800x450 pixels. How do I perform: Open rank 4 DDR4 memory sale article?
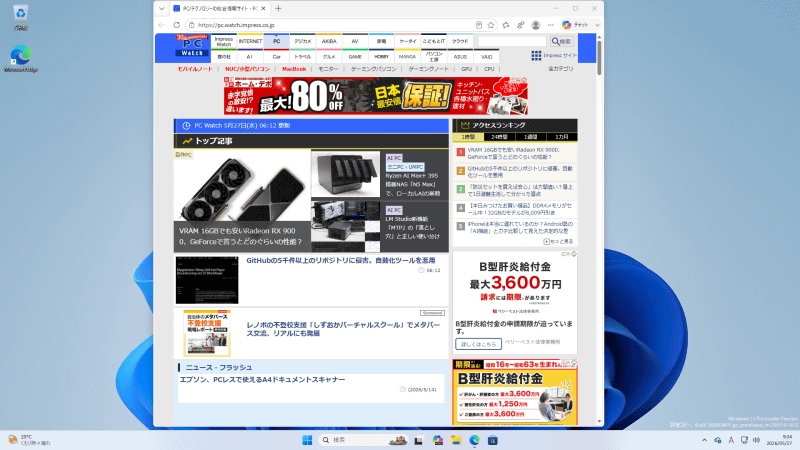pos(519,209)
